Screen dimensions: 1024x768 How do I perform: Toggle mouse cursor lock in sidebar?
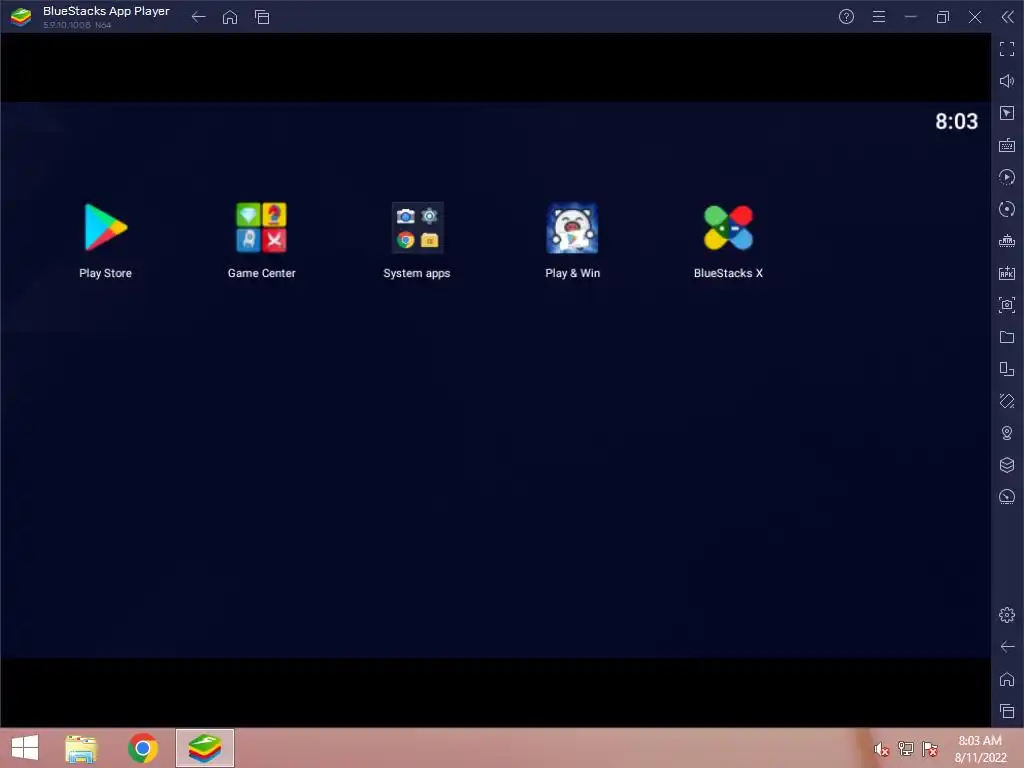pyautogui.click(x=1007, y=113)
